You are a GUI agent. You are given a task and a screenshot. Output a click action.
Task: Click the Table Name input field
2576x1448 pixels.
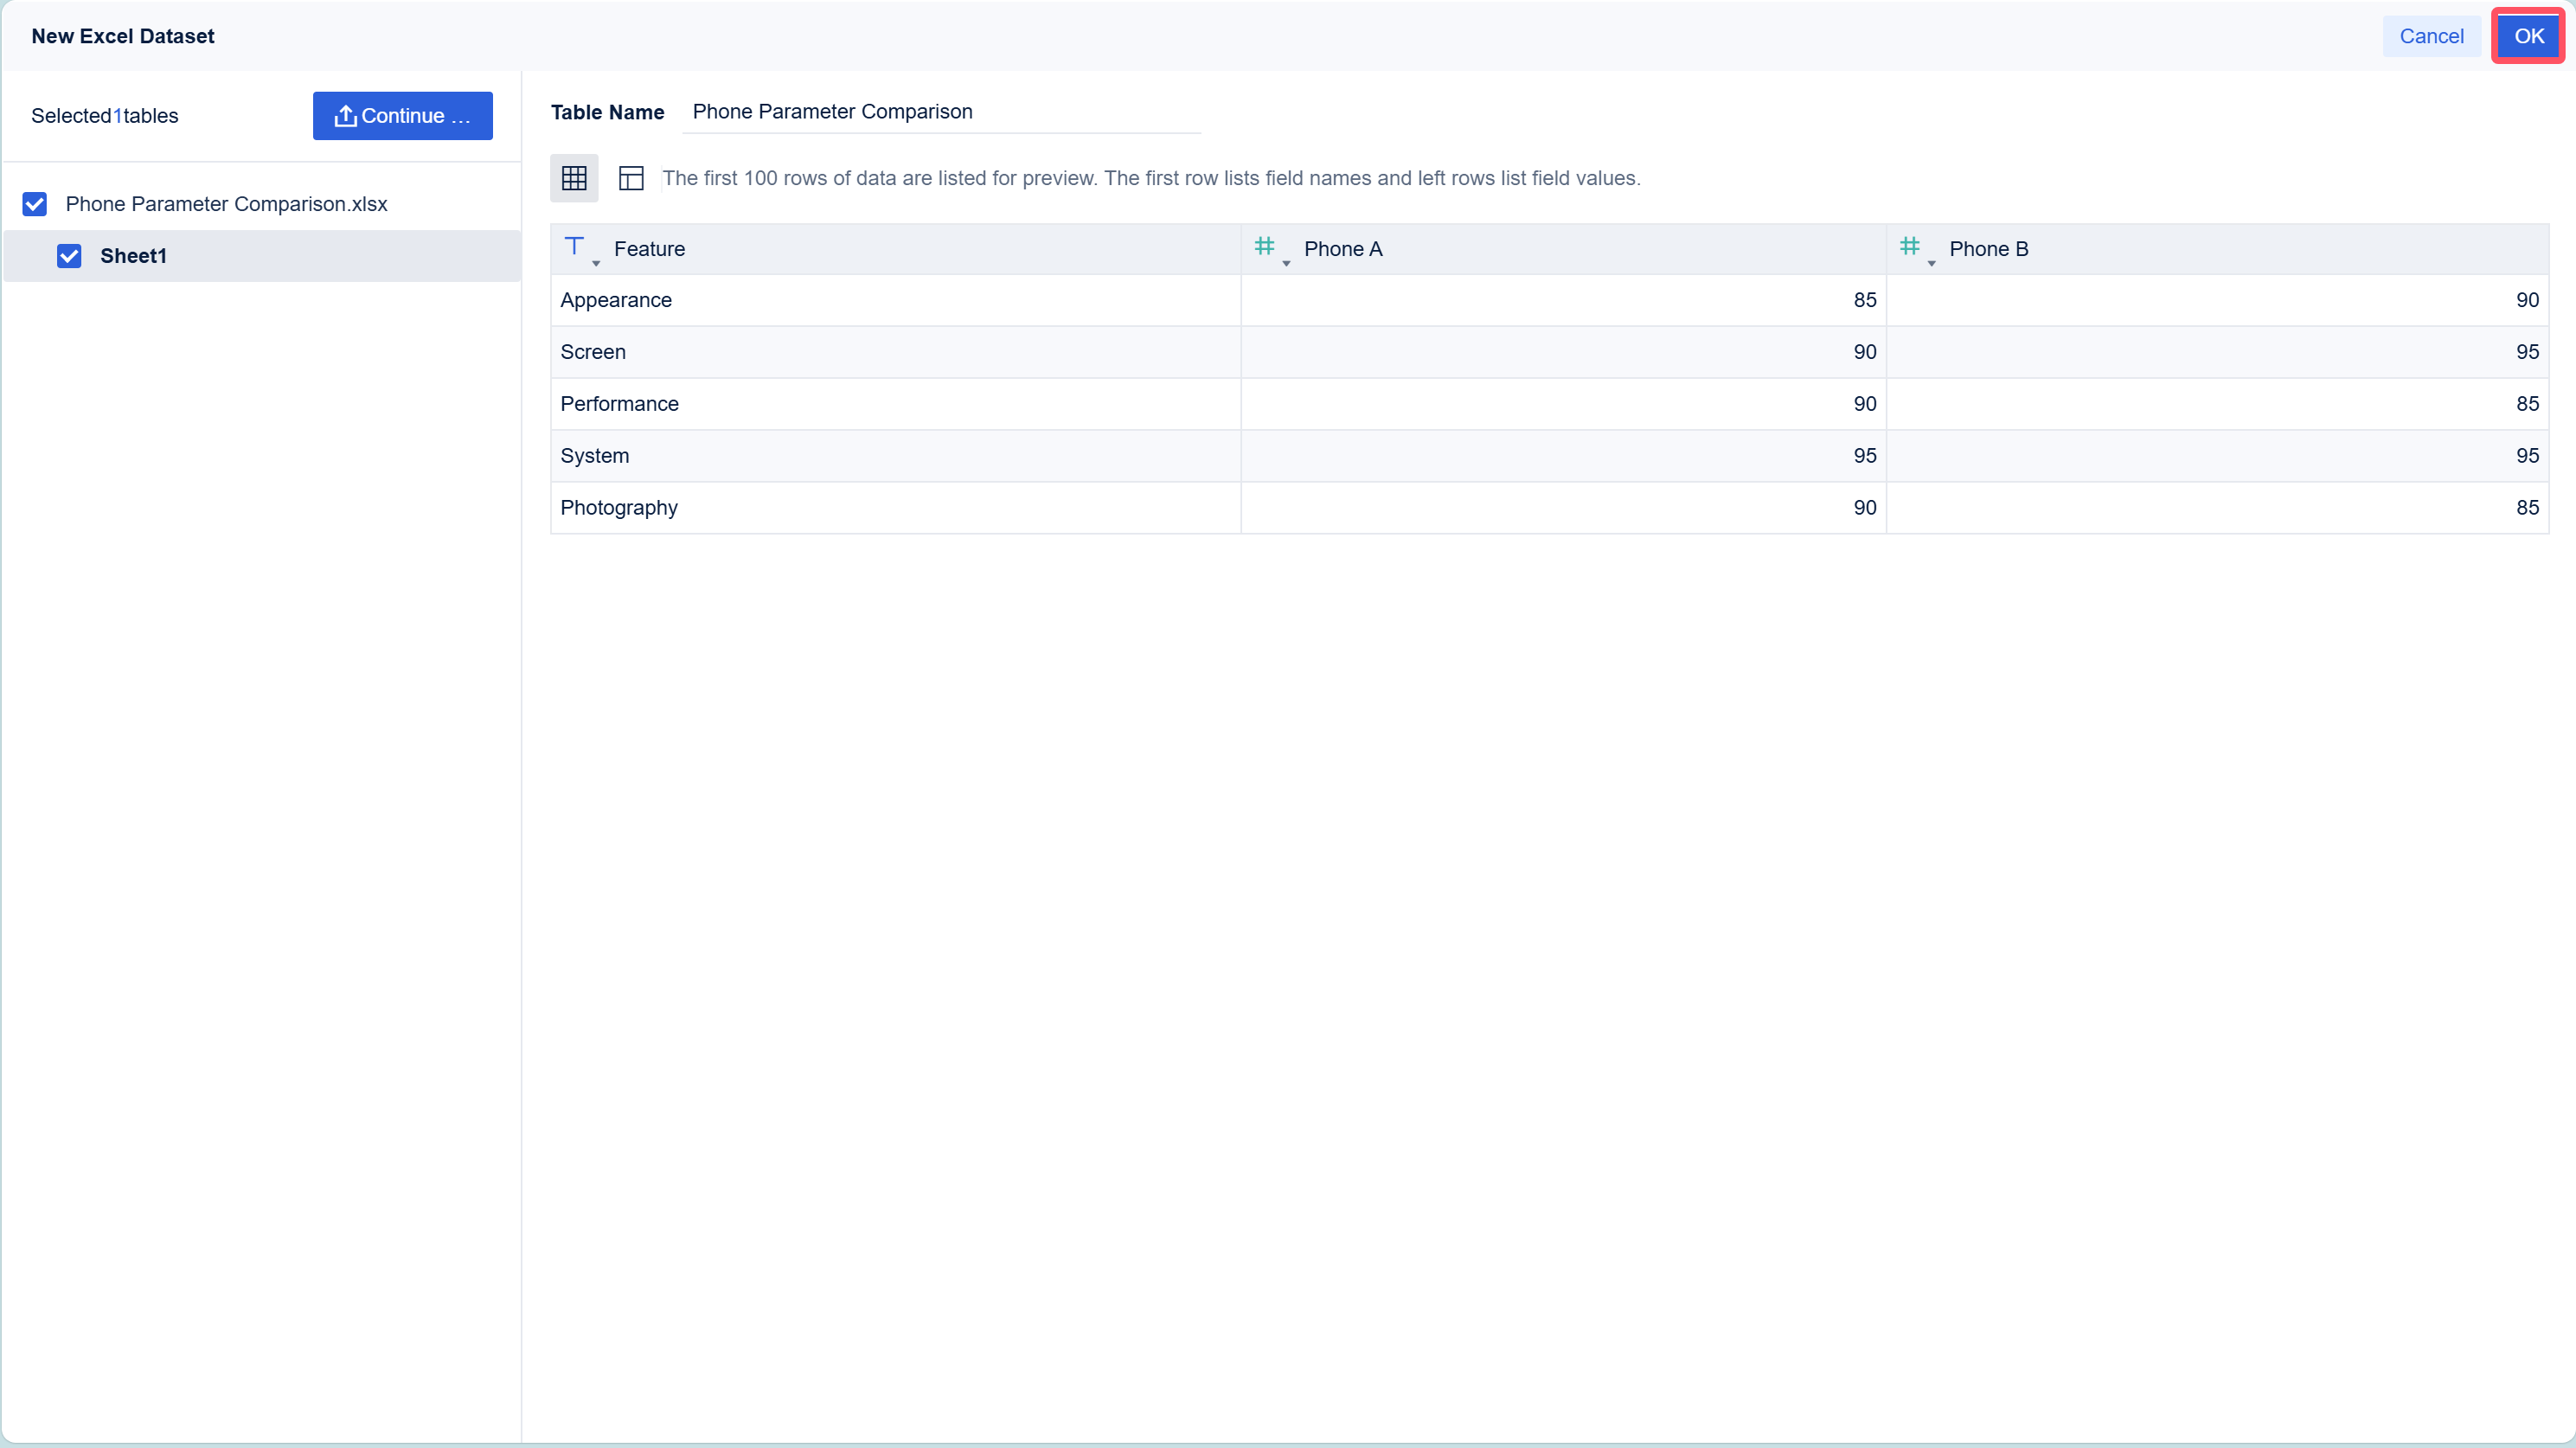click(x=940, y=112)
